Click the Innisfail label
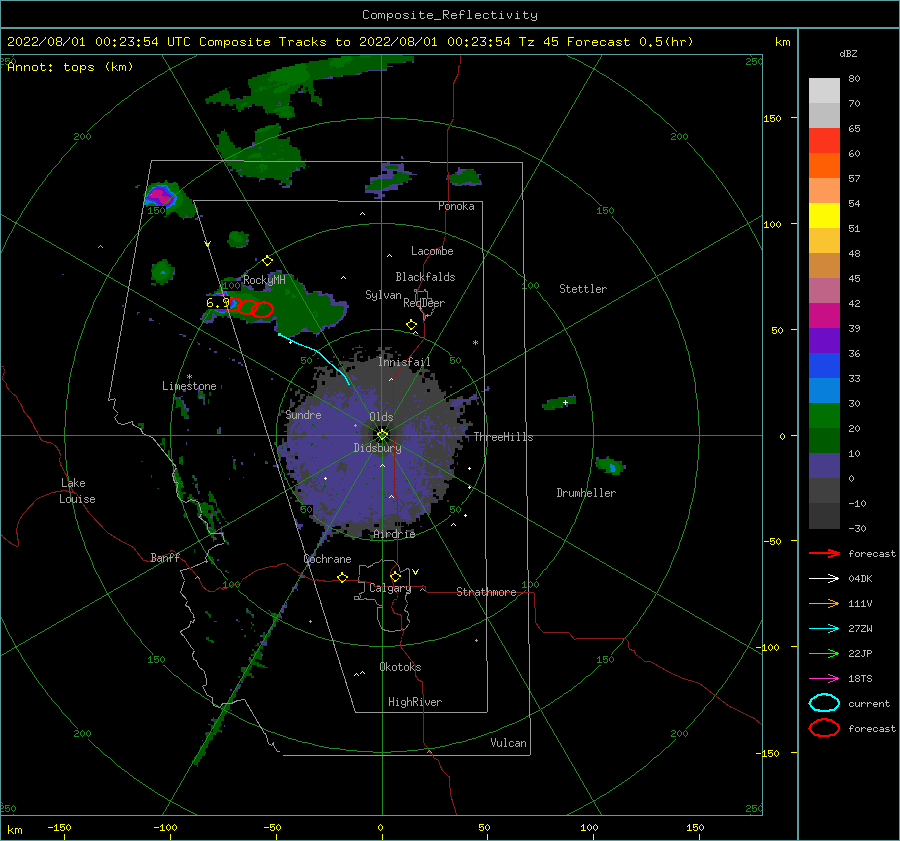The height and width of the screenshot is (841, 900). click(x=404, y=362)
